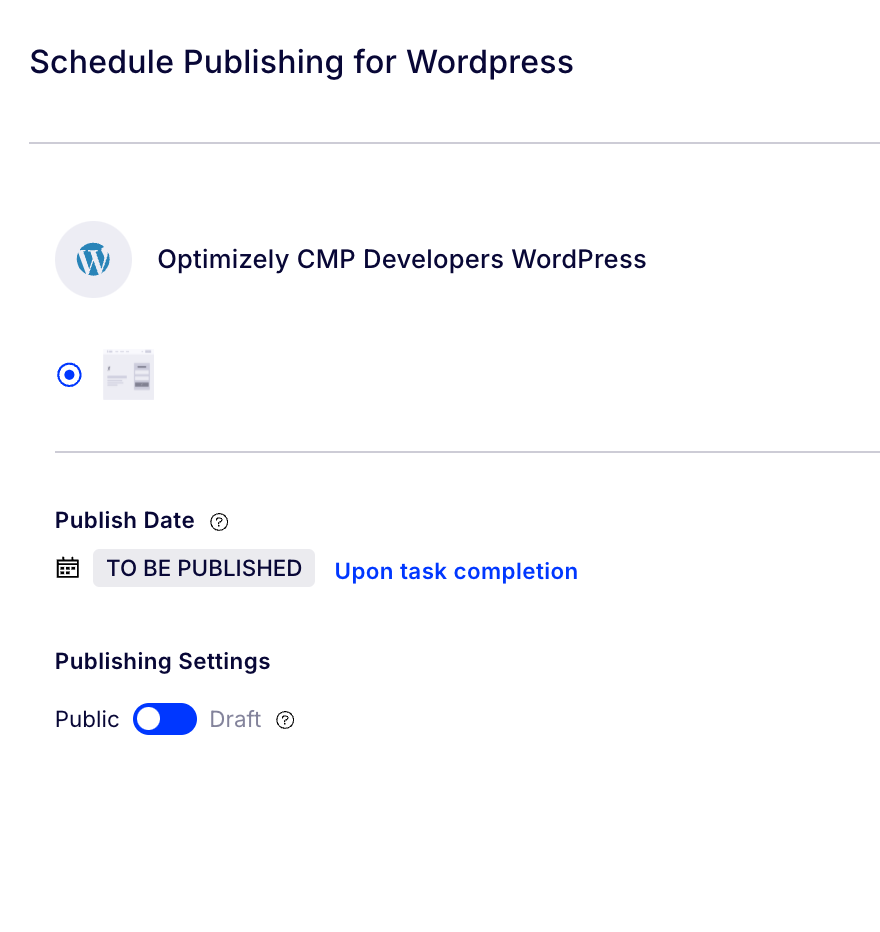Click the Publishing Settings heading
This screenshot has height=932, width=880.
(163, 662)
